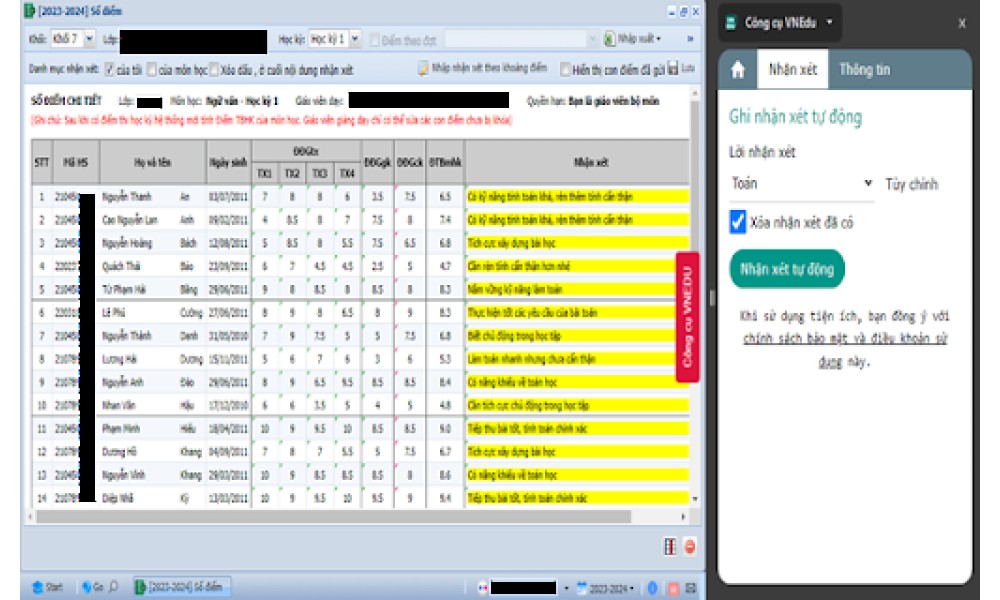Enable the 'của môn học' checkbox

tap(152, 69)
